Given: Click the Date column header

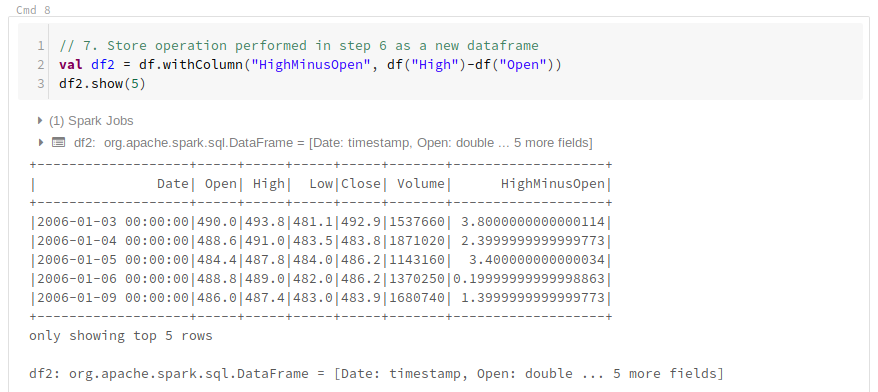Looking at the screenshot, I should tap(173, 184).
